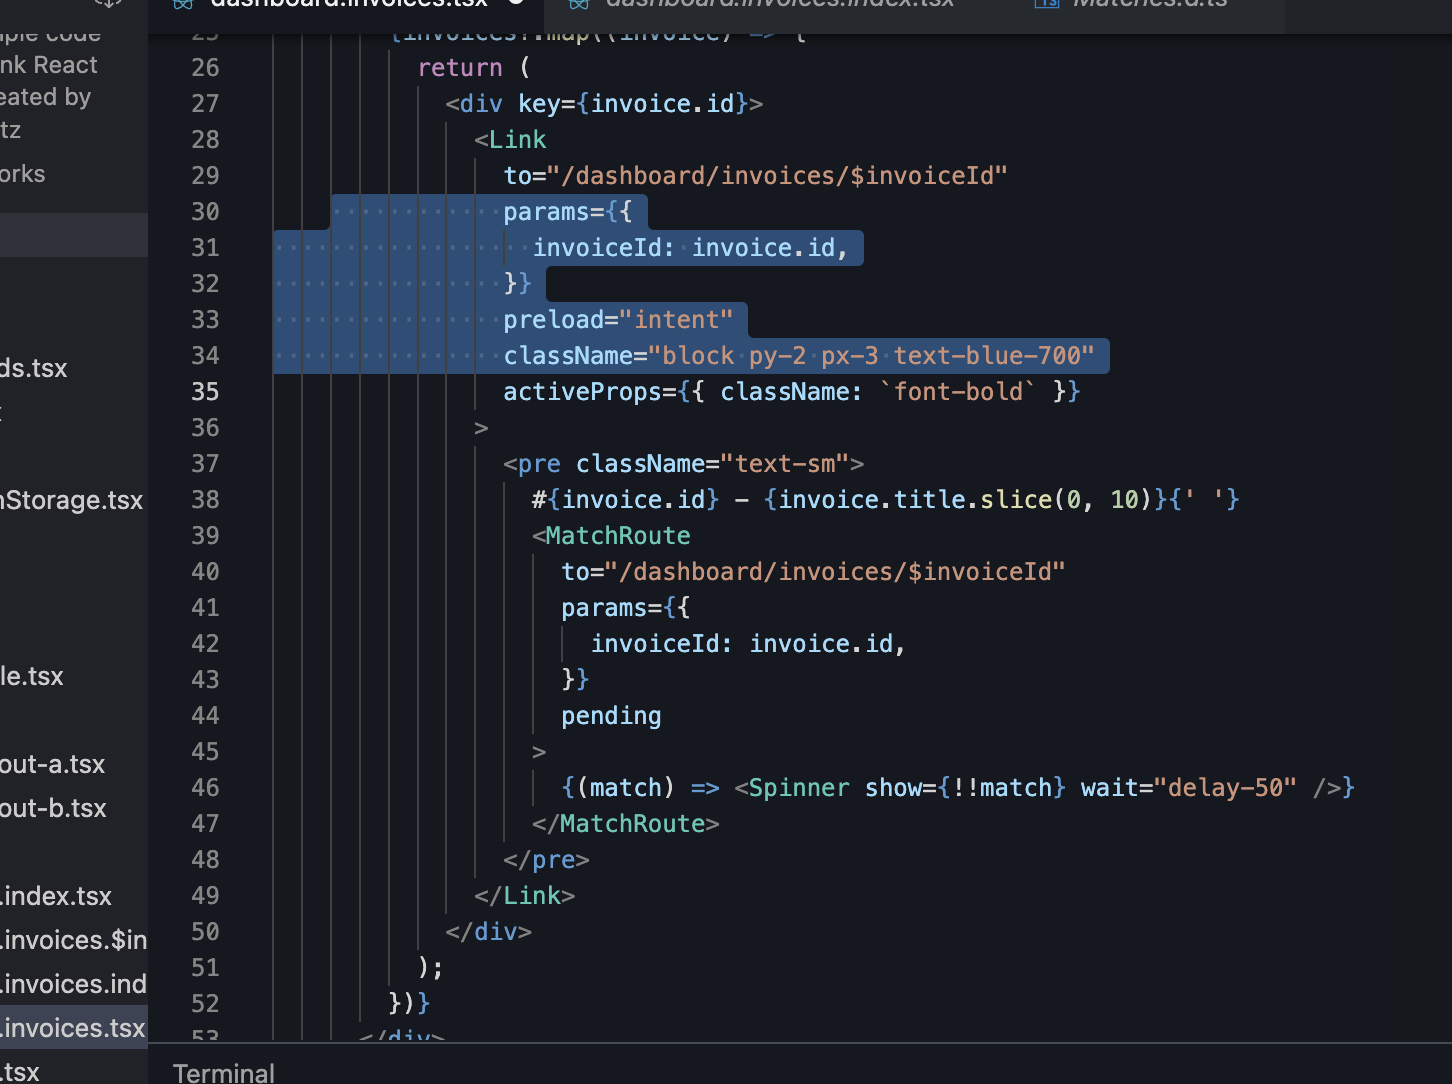
Task: Select the out-b.tsx file in explorer
Action: [x=53, y=808]
